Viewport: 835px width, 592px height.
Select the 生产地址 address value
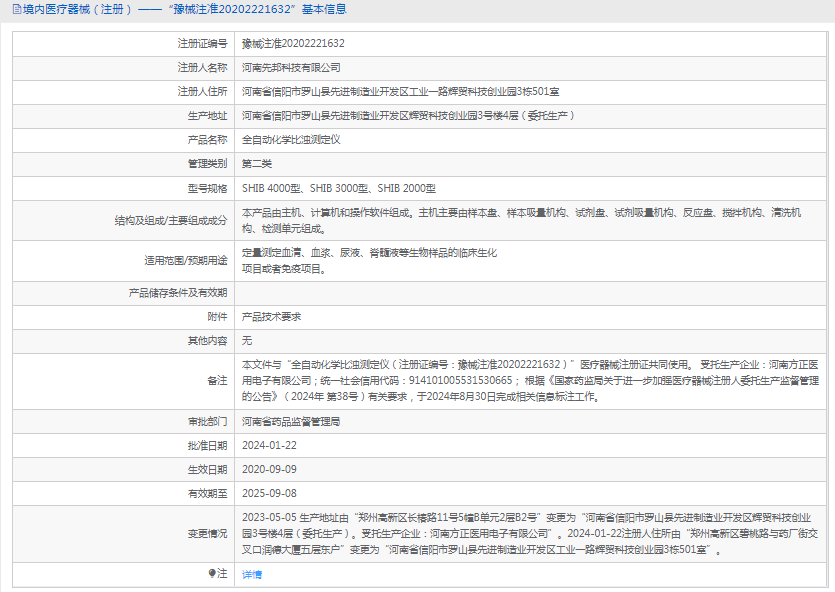pyautogui.click(x=408, y=116)
